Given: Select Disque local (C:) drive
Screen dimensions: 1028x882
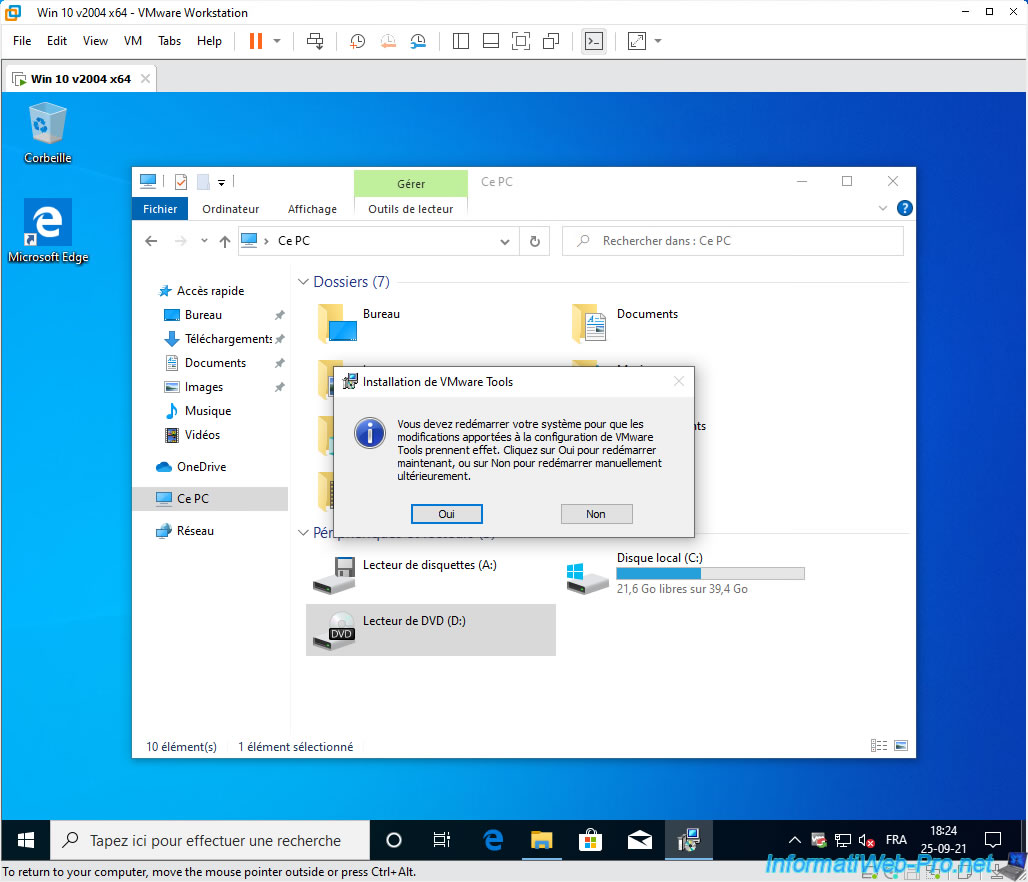Looking at the screenshot, I should coord(686,574).
